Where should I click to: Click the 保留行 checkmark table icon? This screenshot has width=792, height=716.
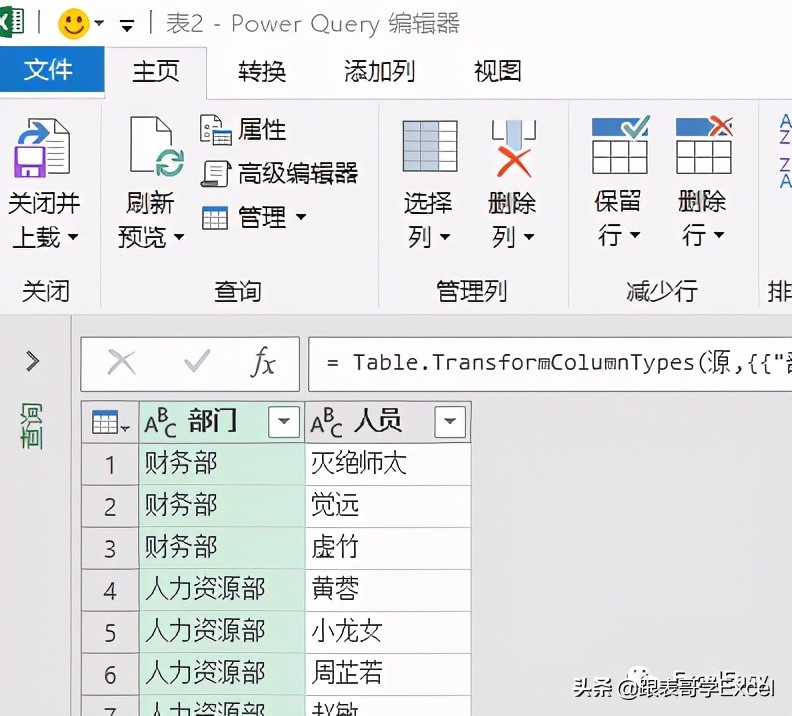coord(621,145)
